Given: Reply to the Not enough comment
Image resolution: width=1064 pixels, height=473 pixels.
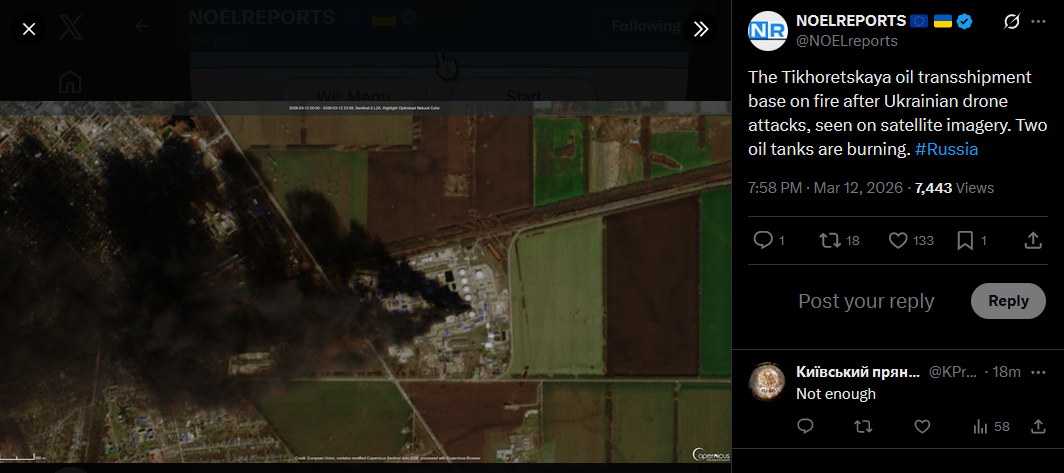Looking at the screenshot, I should tap(805, 426).
